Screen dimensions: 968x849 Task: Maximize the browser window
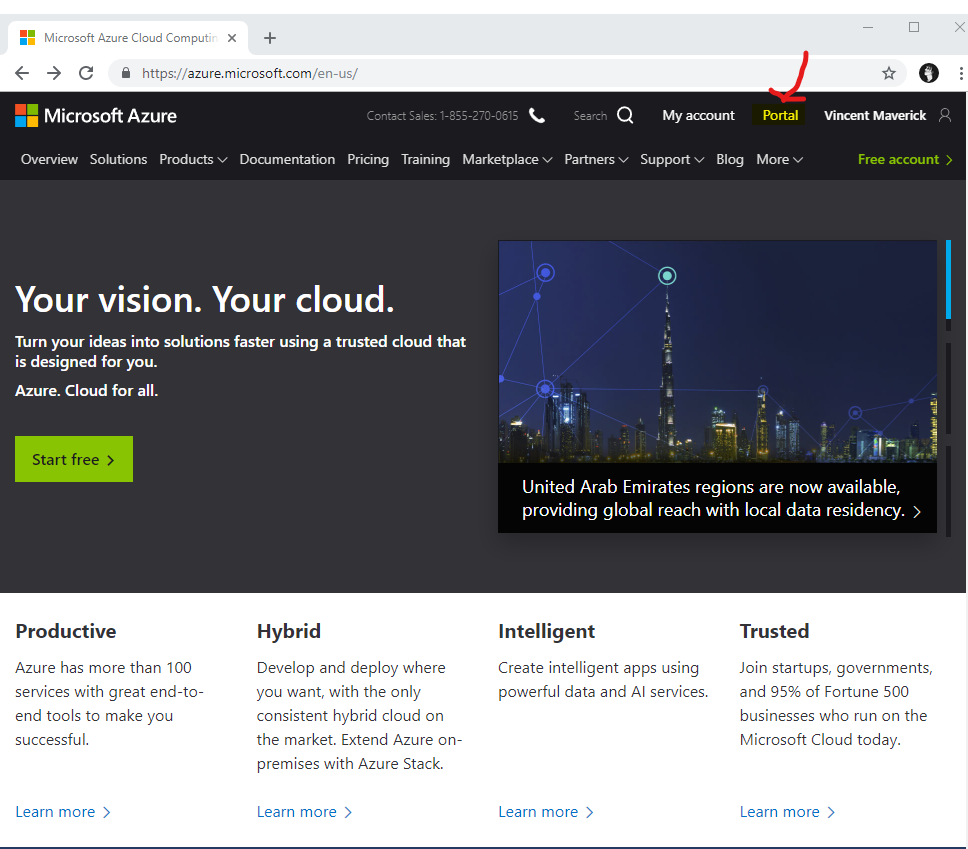tap(914, 27)
